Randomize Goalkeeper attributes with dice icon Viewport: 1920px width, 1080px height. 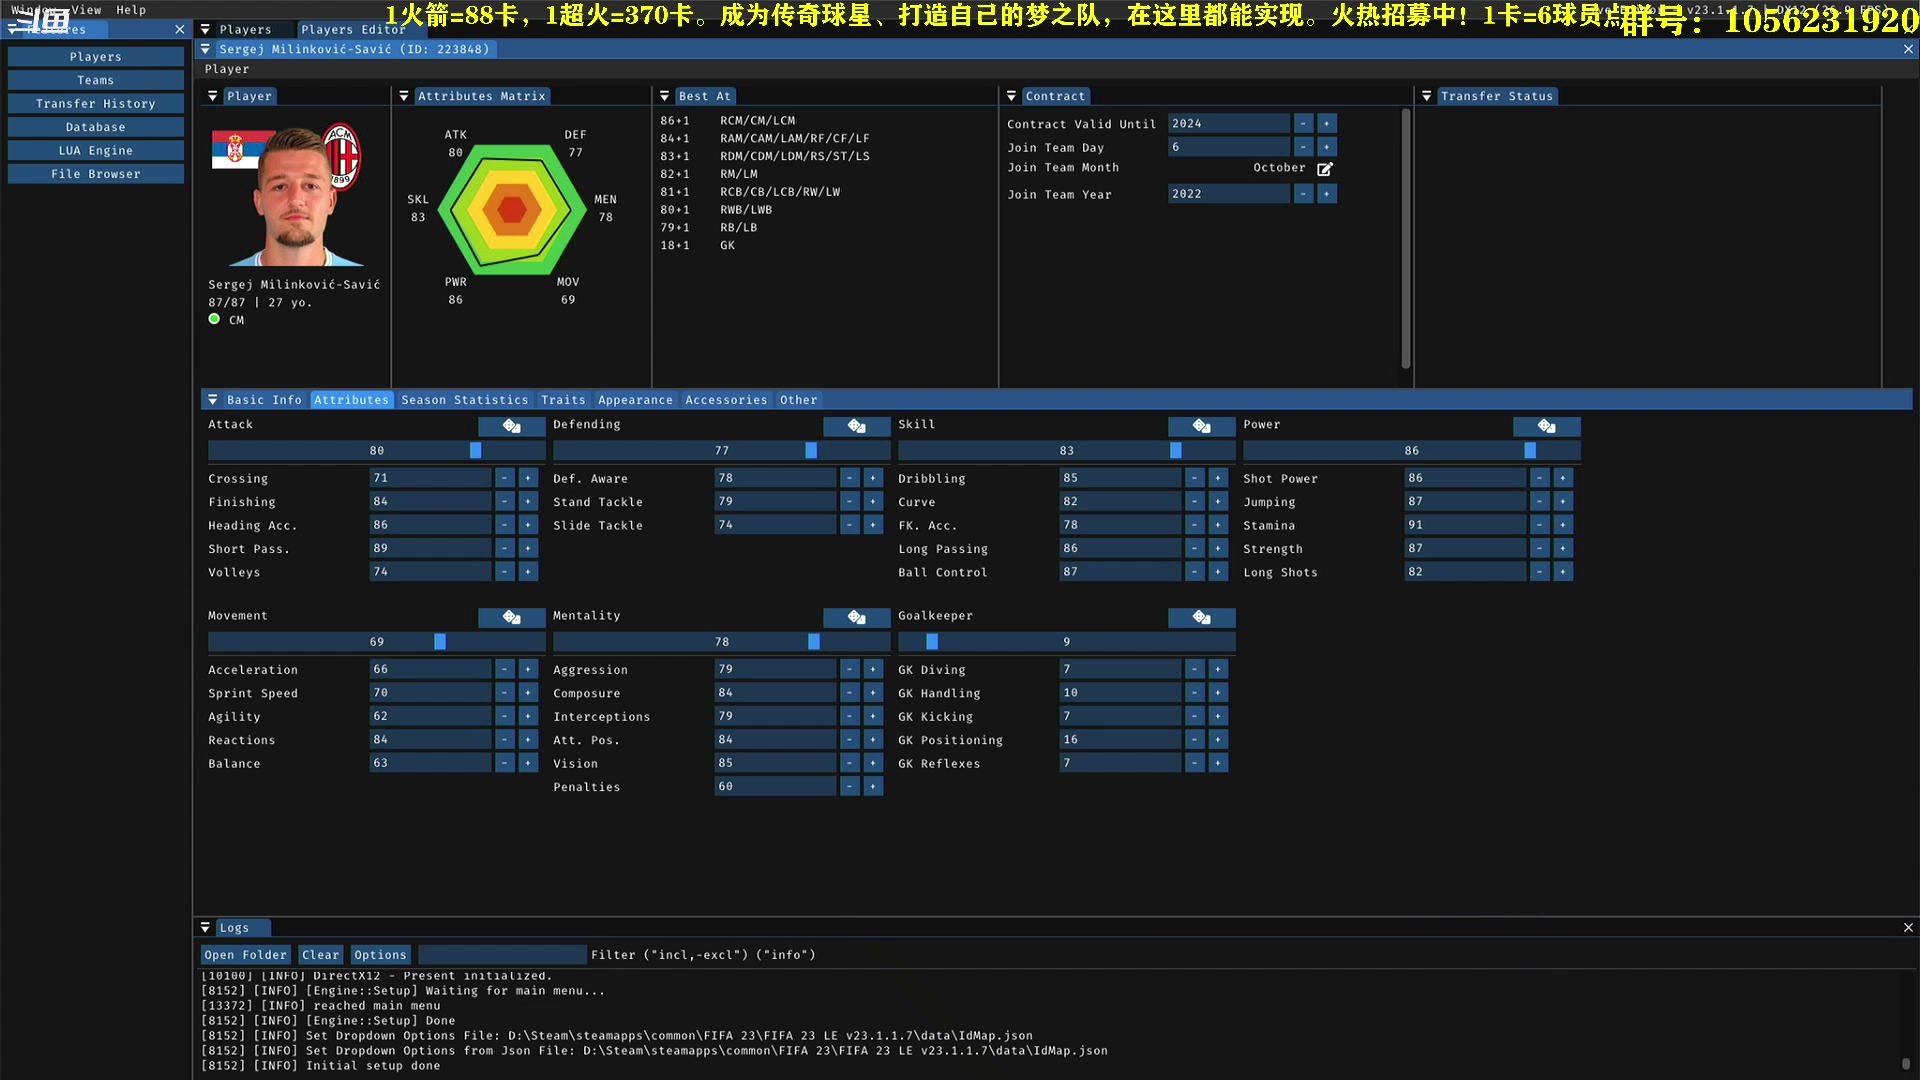tap(1201, 617)
